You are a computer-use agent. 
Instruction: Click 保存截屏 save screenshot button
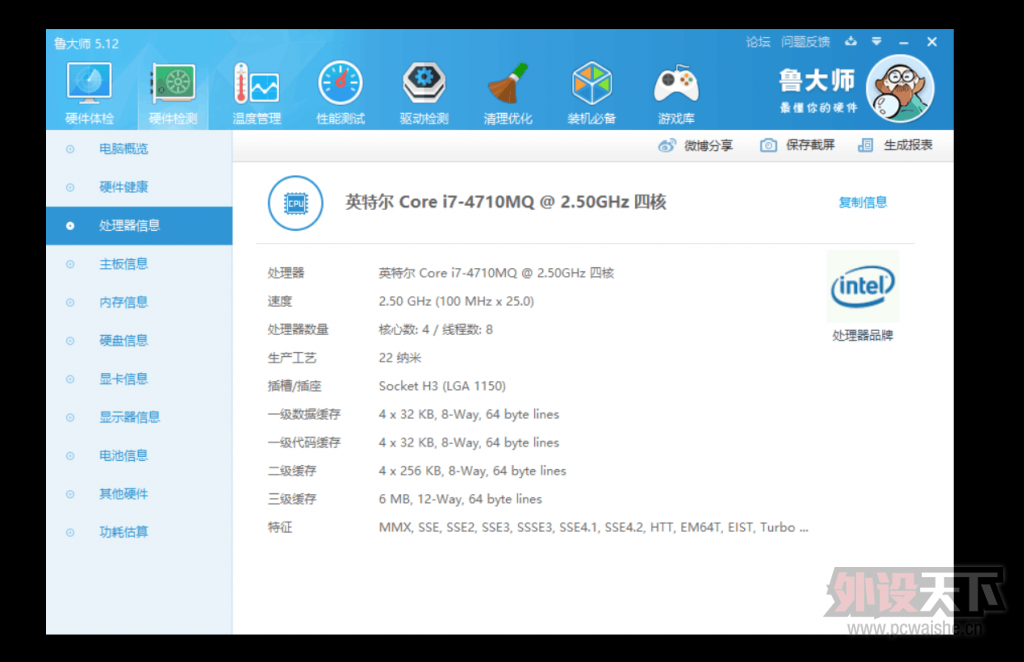(x=797, y=145)
